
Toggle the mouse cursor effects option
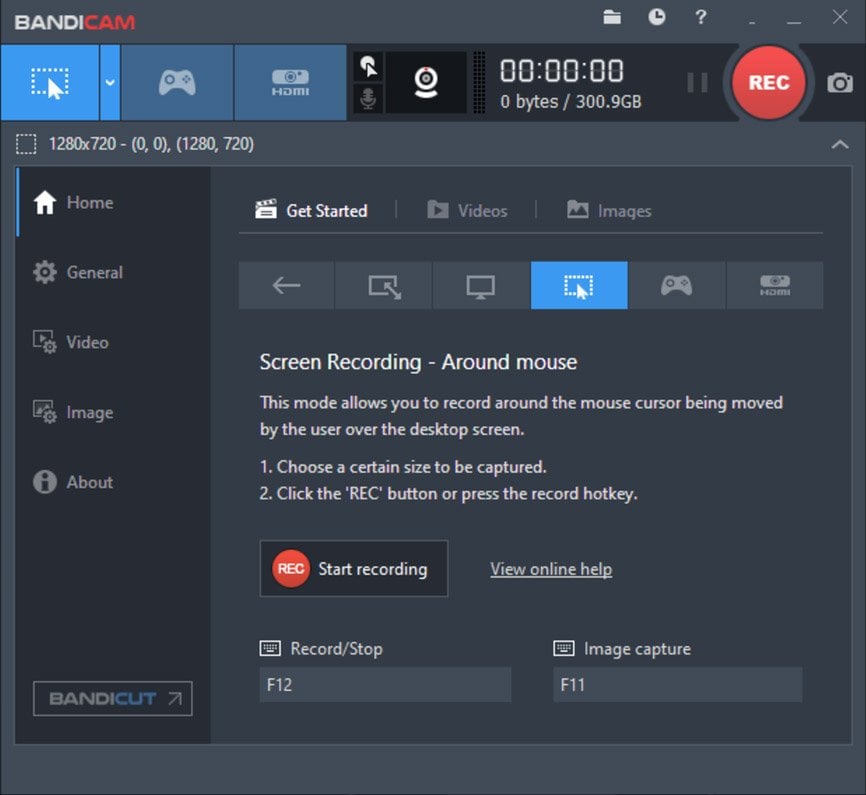[x=369, y=67]
